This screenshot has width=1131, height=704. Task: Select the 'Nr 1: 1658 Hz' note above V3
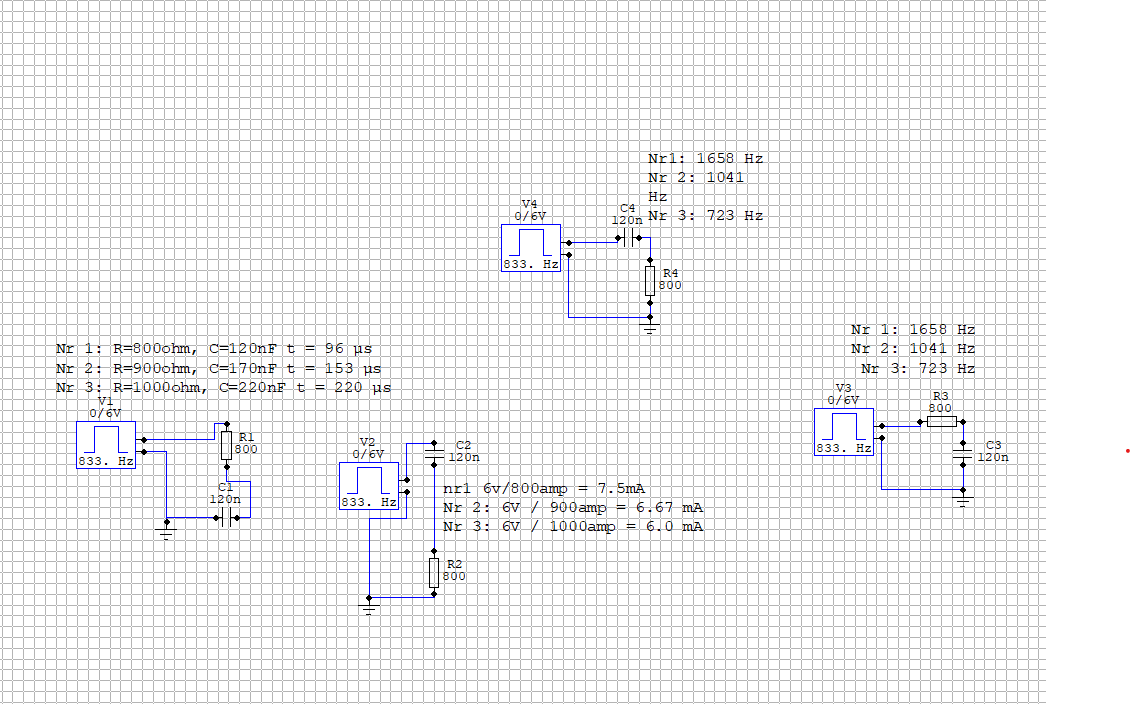click(x=913, y=330)
